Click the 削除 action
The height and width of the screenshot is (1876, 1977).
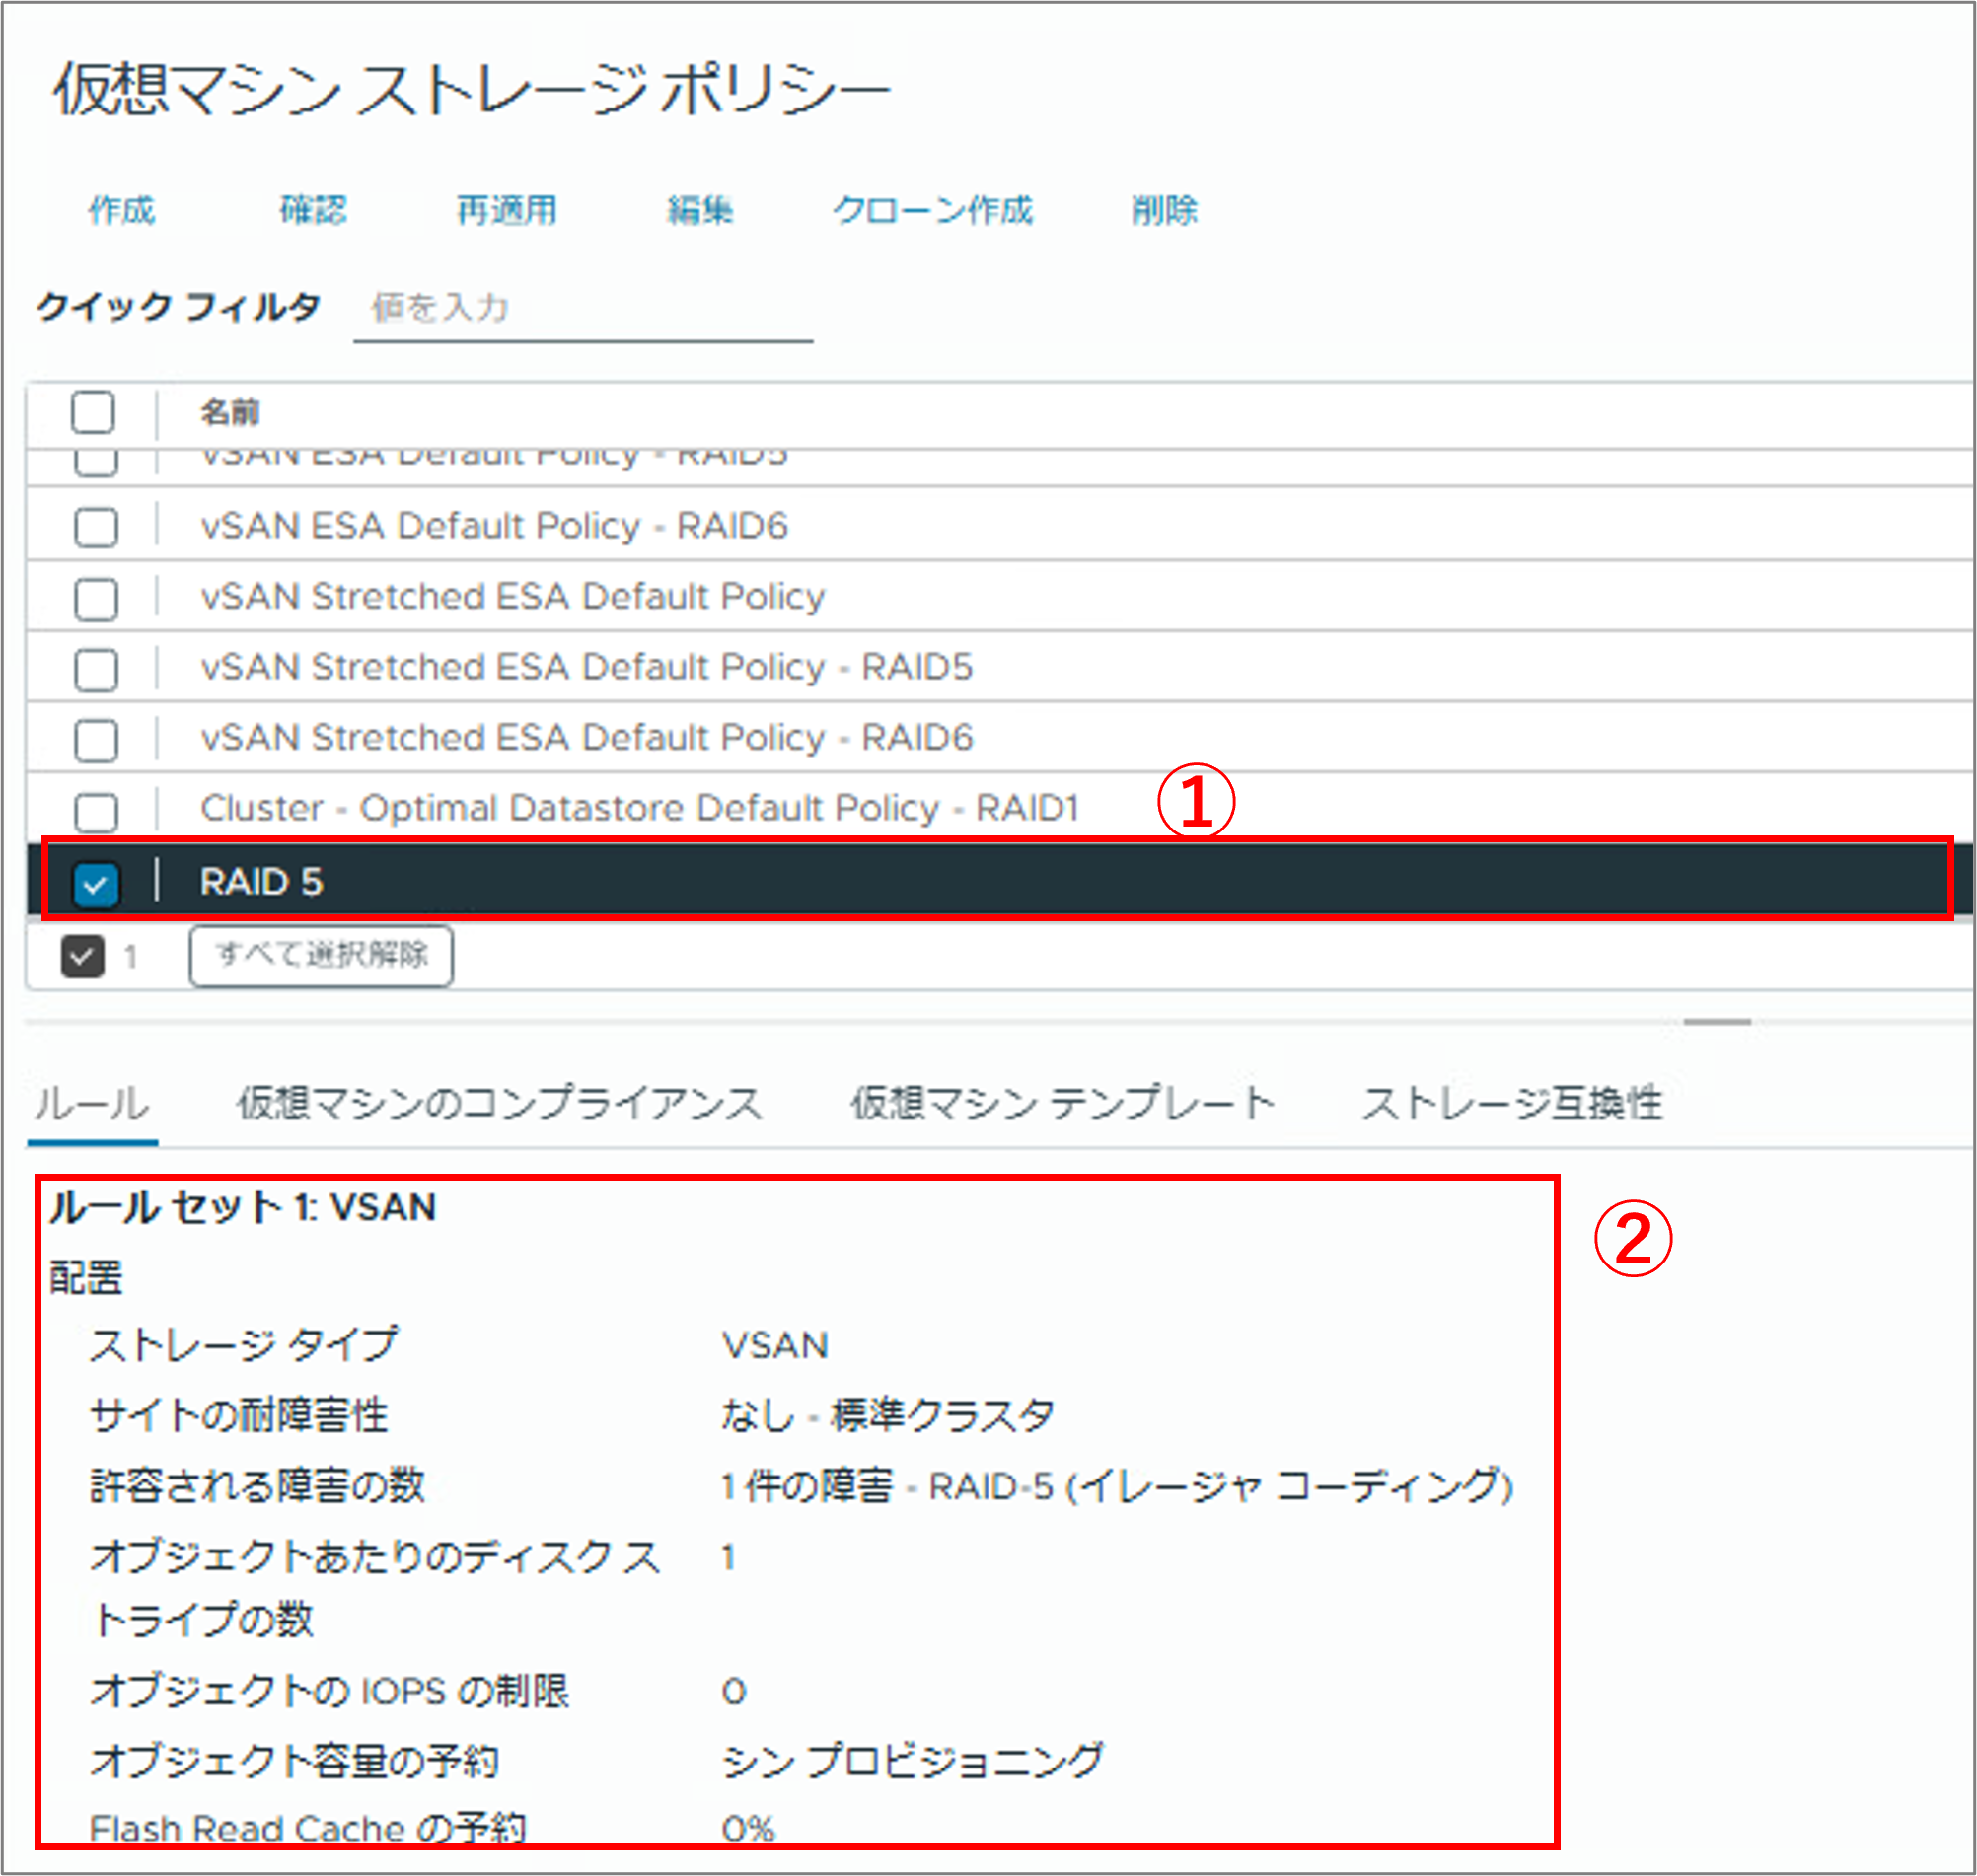1165,210
